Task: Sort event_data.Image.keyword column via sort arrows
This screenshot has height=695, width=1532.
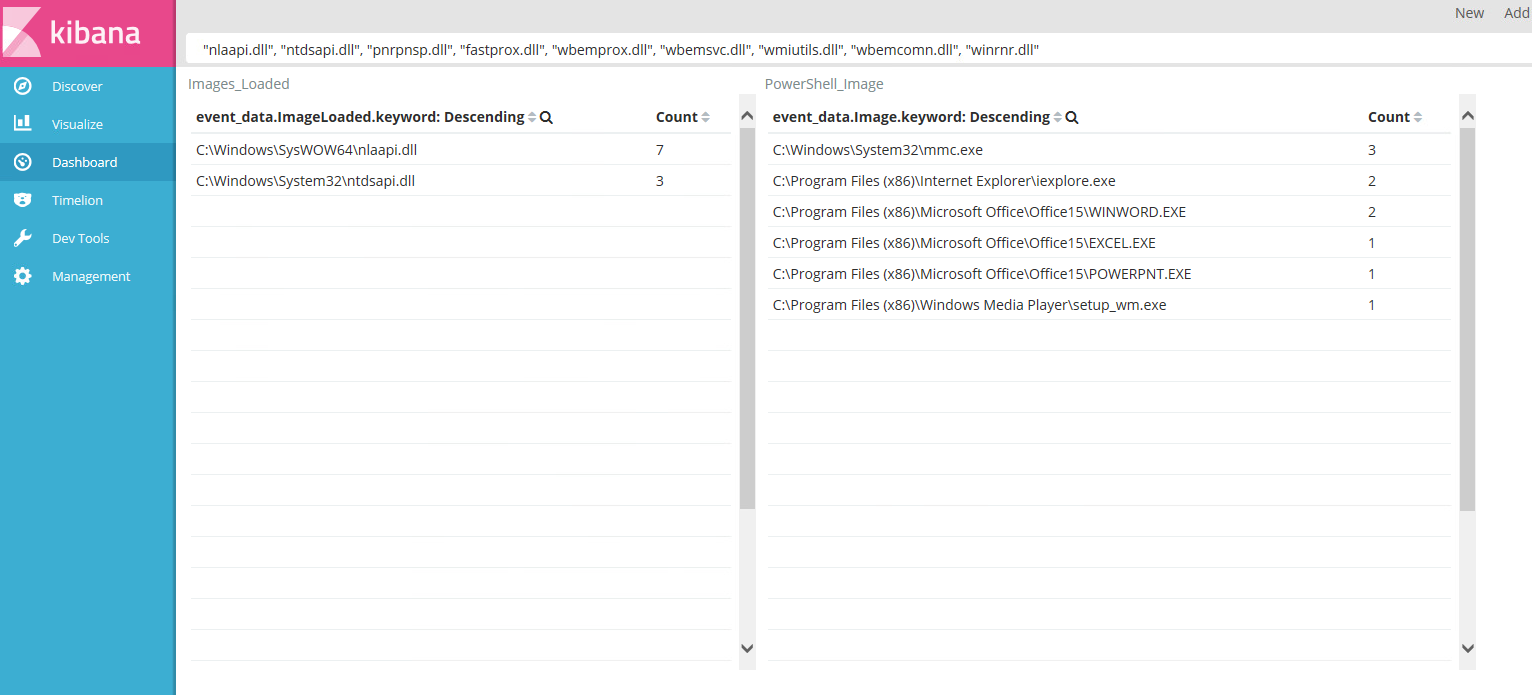Action: tap(1058, 117)
